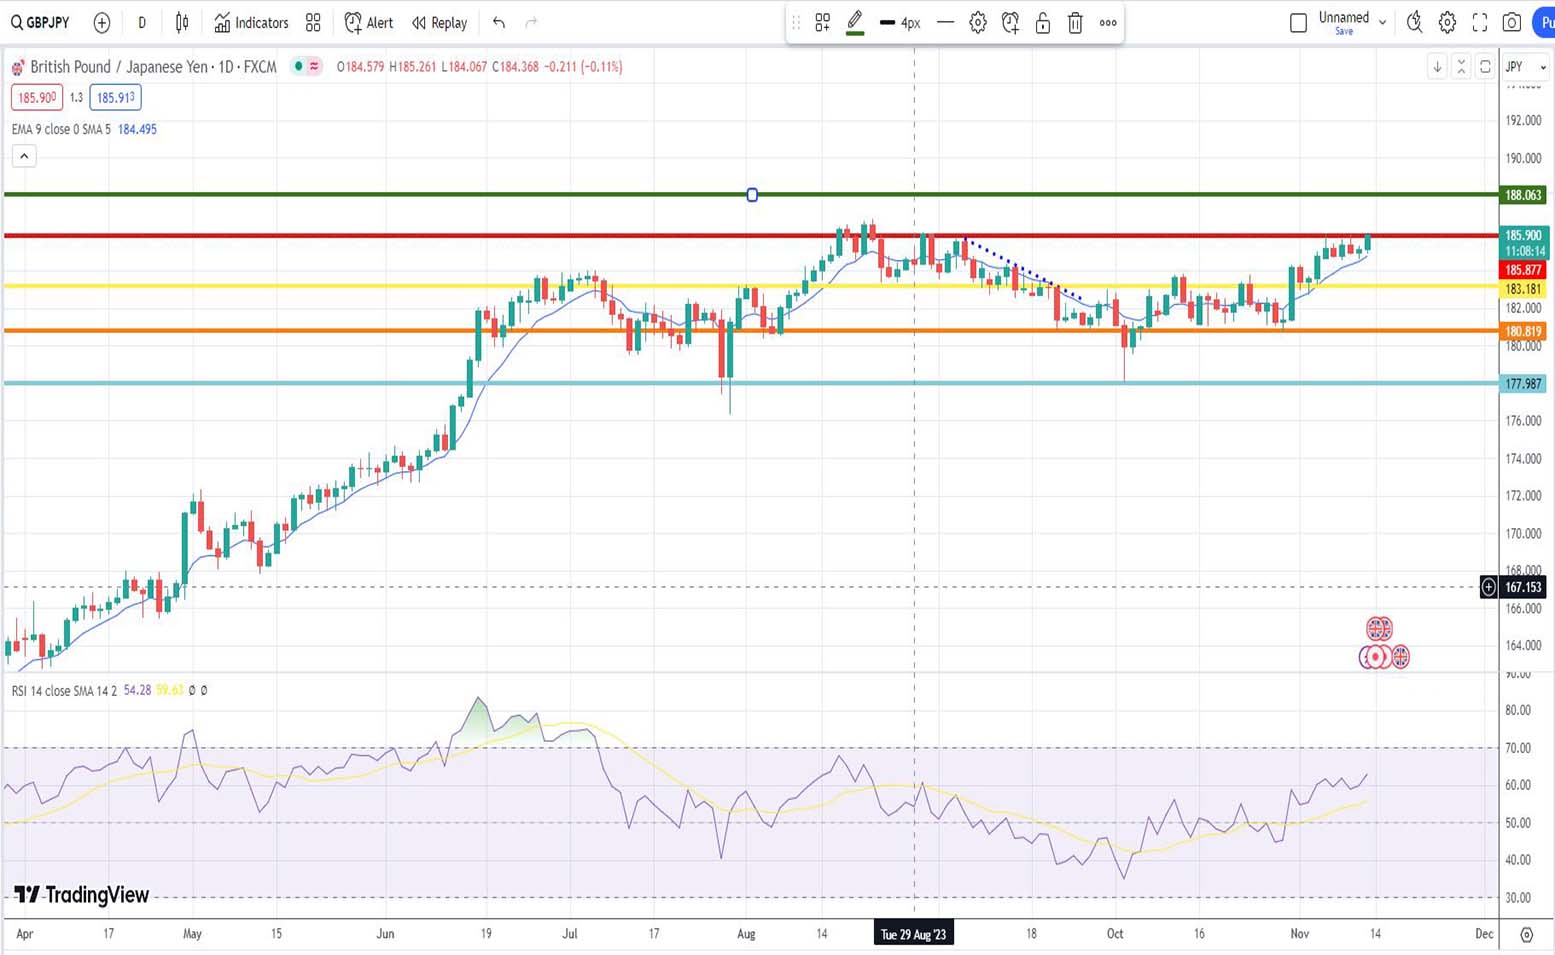
Task: Start Bar Replay mode
Action: [x=440, y=23]
